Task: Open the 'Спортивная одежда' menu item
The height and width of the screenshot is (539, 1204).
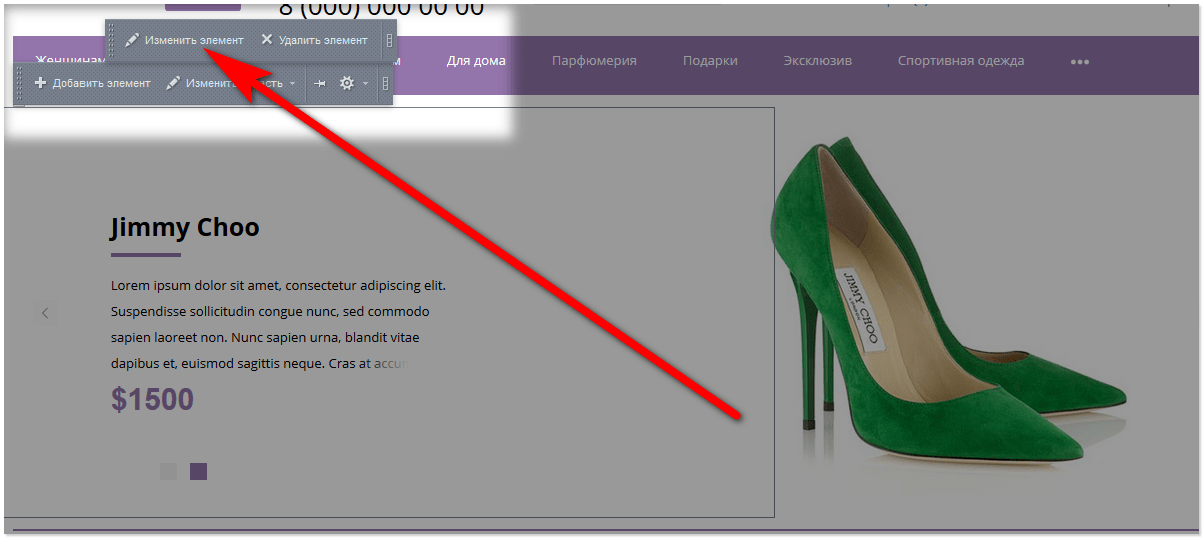Action: pyautogui.click(x=961, y=61)
